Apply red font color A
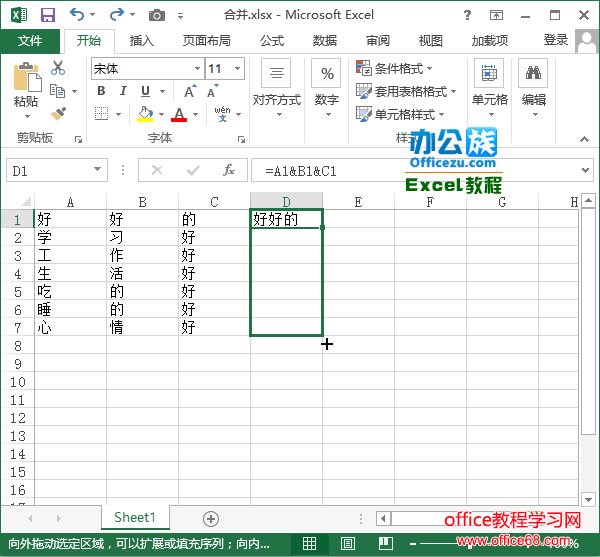This screenshot has height=557, width=600. pyautogui.click(x=179, y=114)
